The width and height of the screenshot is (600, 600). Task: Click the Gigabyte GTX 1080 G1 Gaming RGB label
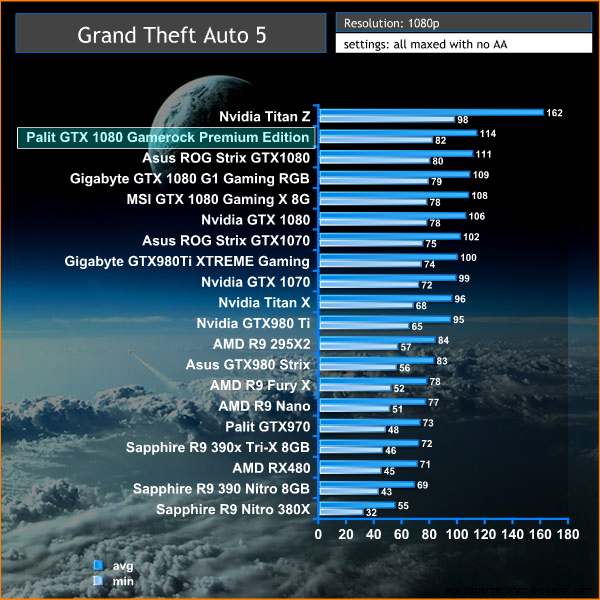click(190, 179)
